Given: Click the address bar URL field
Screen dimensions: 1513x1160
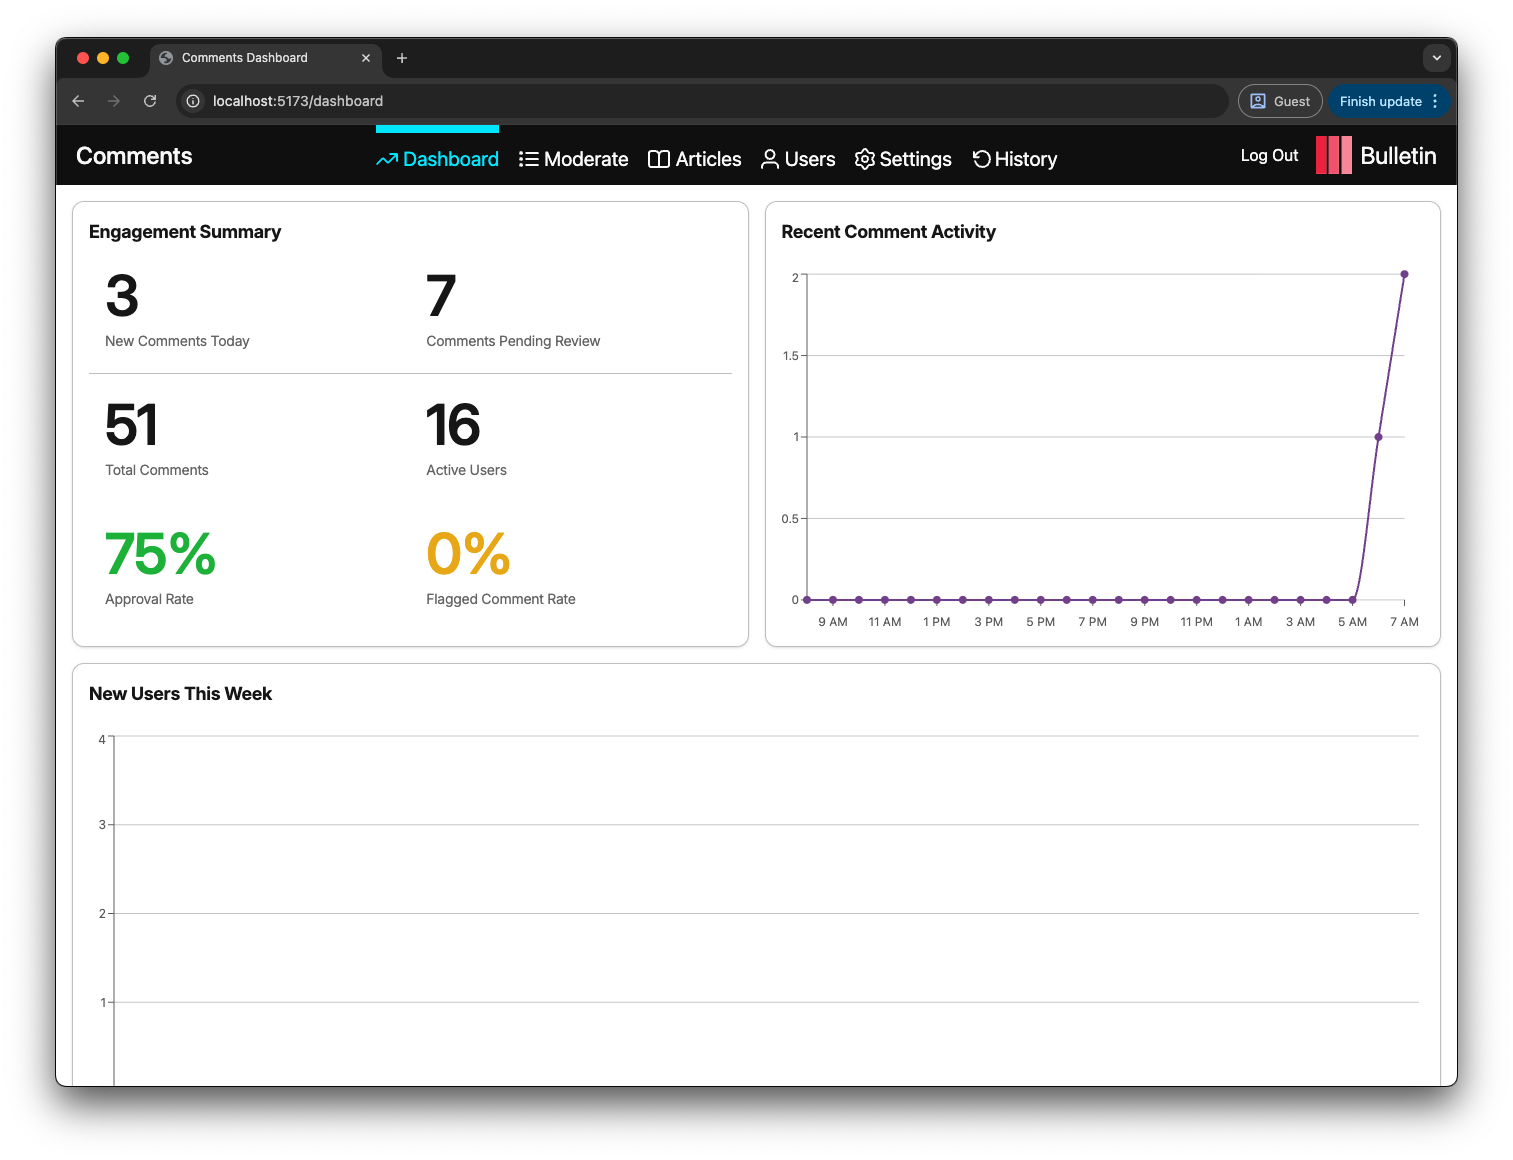Looking at the screenshot, I should coord(700,101).
